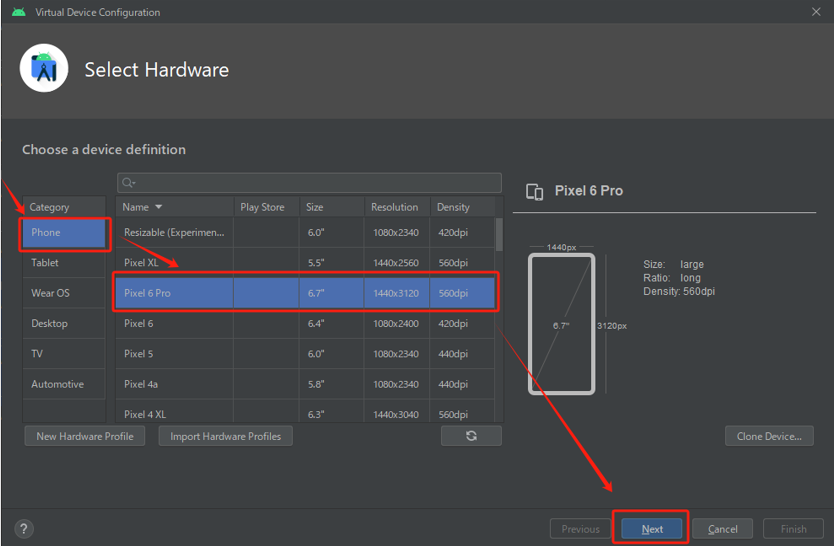The image size is (834, 546).
Task: Select the Tablet category
Action: [64, 263]
